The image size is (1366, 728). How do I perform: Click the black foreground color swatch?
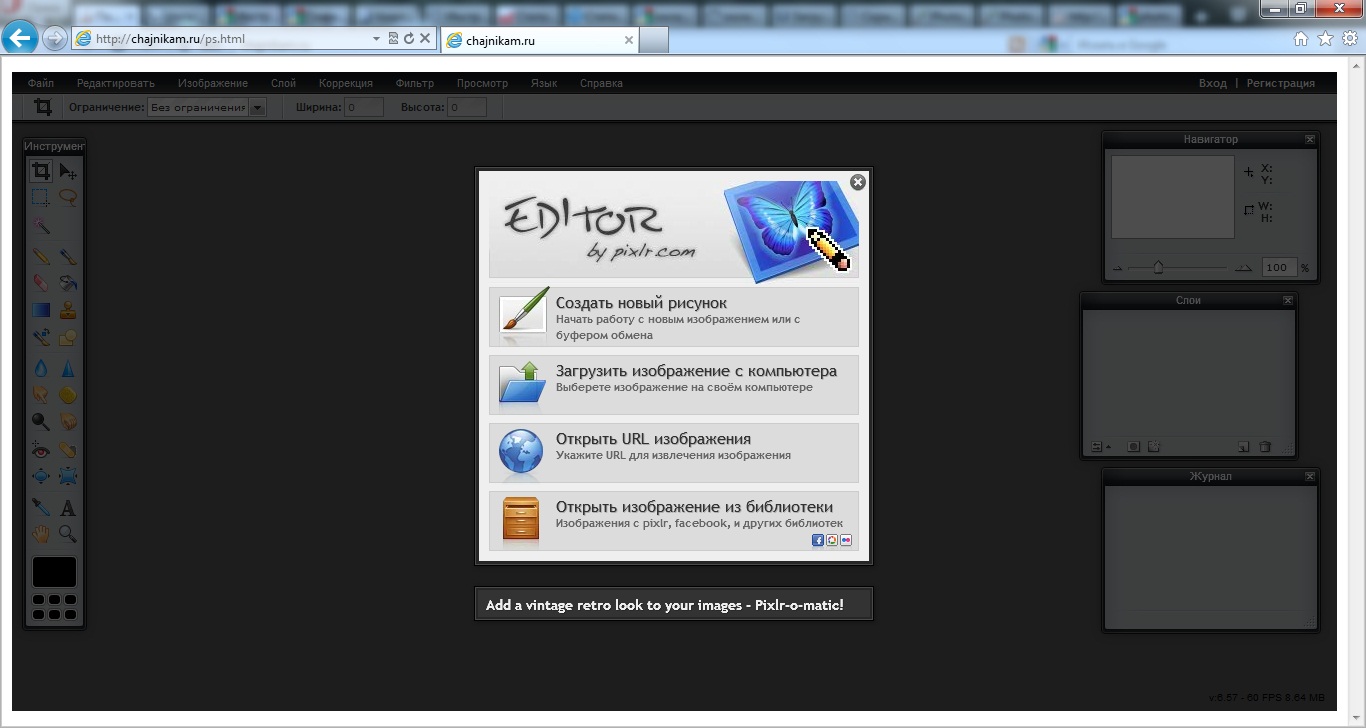[54, 572]
